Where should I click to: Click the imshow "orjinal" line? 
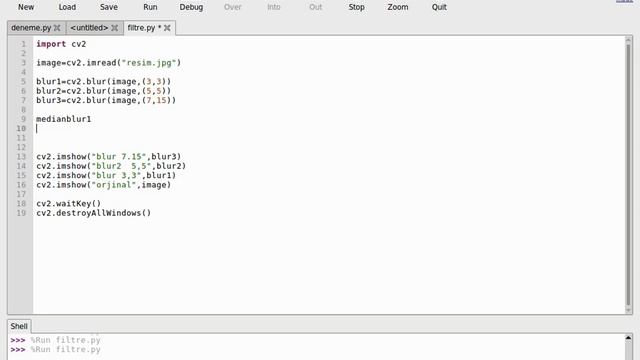(x=104, y=184)
